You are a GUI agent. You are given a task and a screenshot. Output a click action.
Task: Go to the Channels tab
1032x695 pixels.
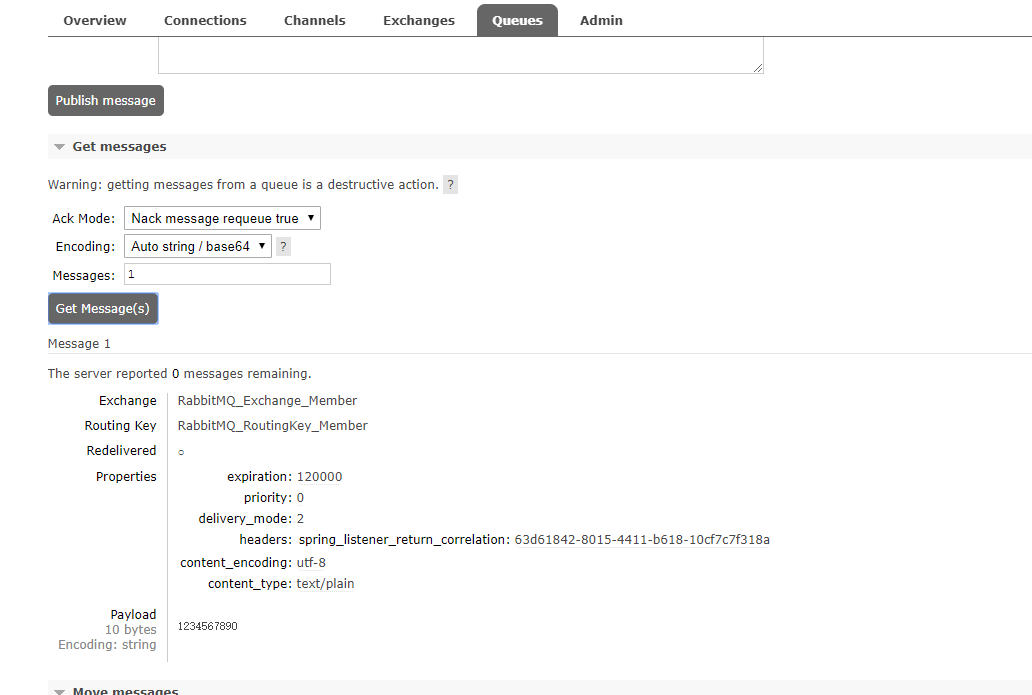coord(315,20)
